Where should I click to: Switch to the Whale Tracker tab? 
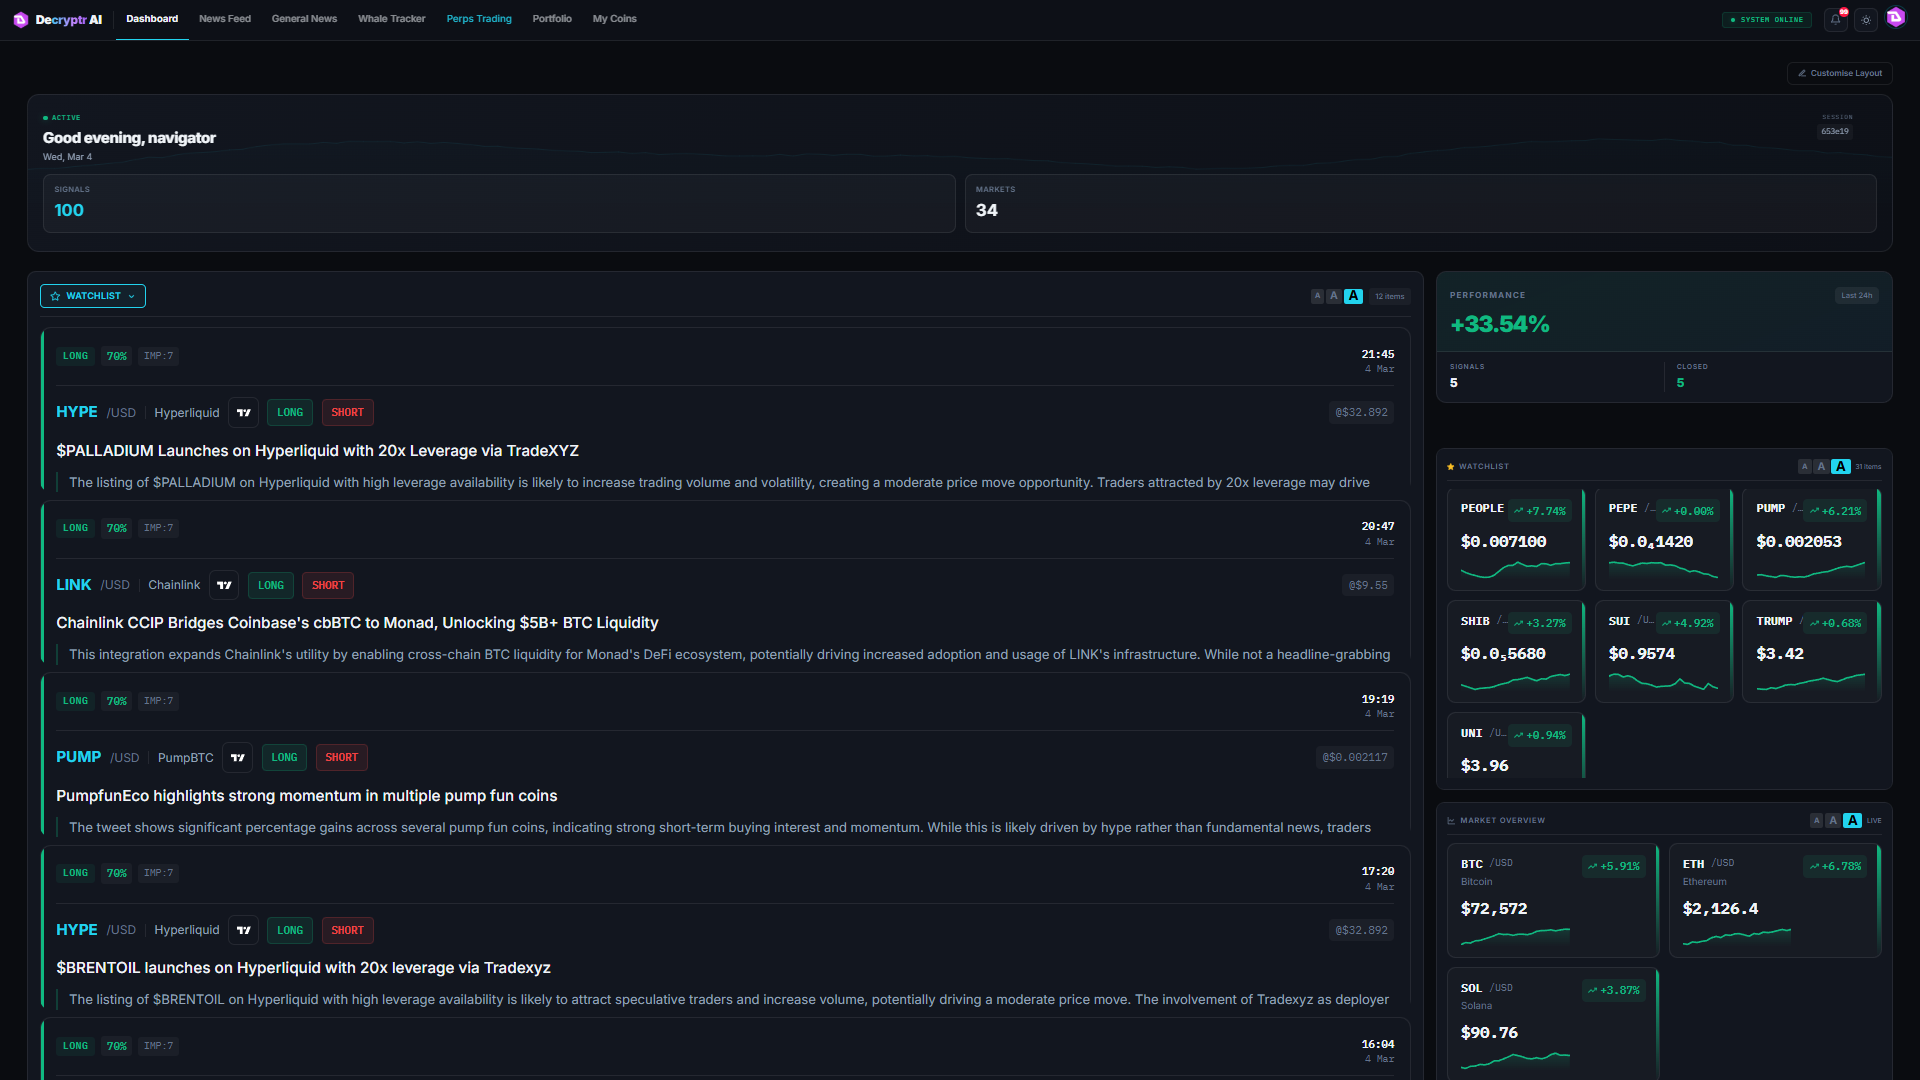pyautogui.click(x=391, y=19)
